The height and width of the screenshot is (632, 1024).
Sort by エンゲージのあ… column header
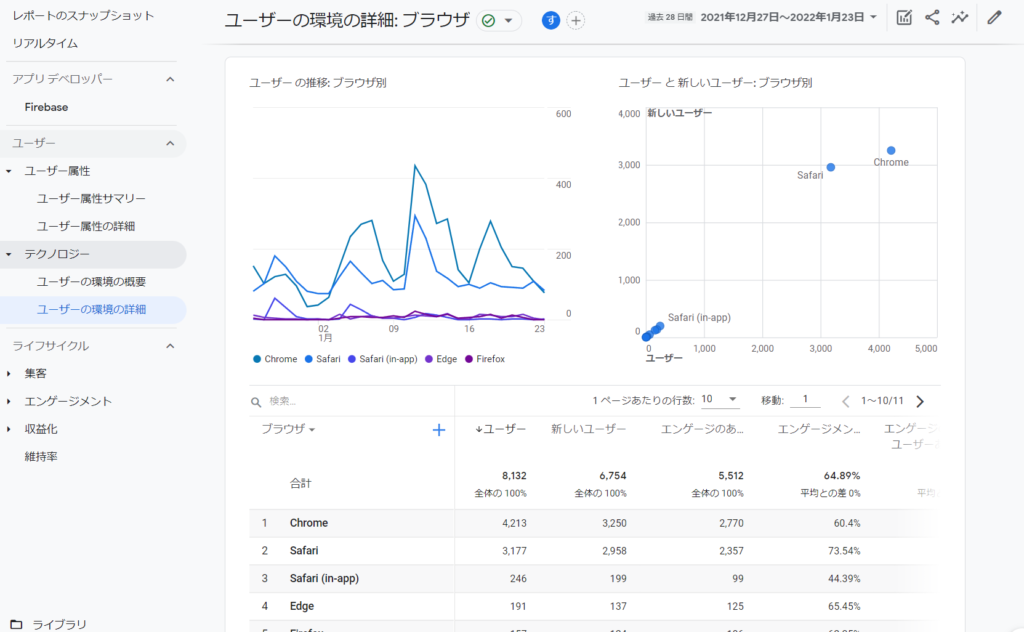point(702,429)
